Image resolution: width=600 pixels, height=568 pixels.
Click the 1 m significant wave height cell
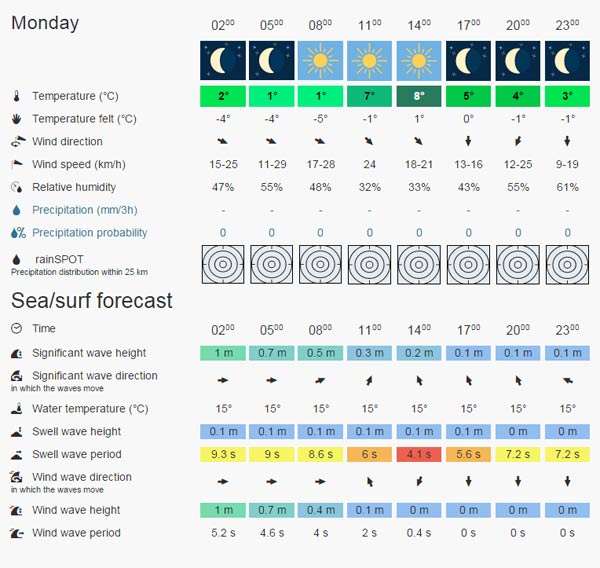(222, 353)
